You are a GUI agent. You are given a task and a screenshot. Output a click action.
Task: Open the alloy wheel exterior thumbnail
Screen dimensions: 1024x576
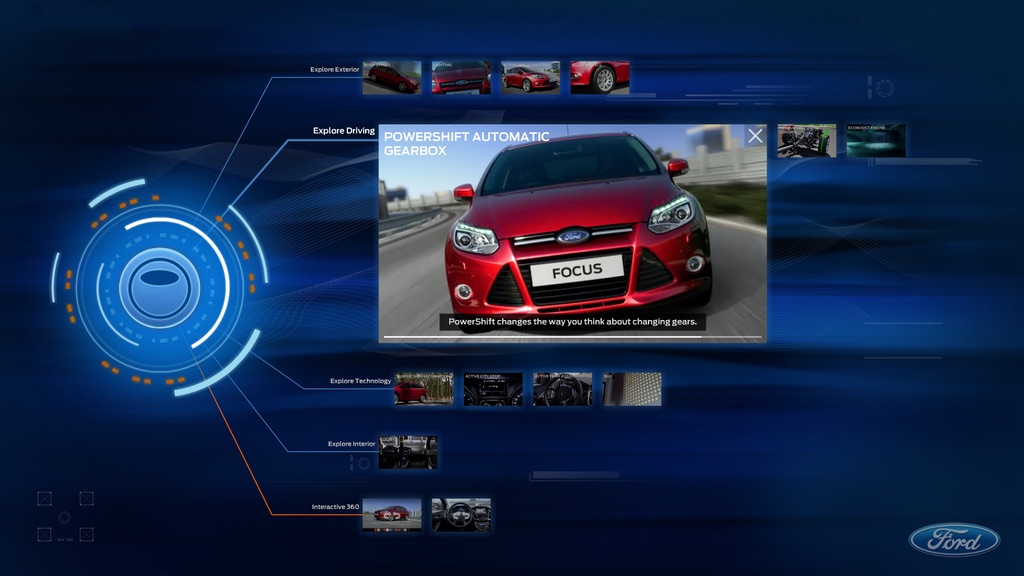coord(600,78)
